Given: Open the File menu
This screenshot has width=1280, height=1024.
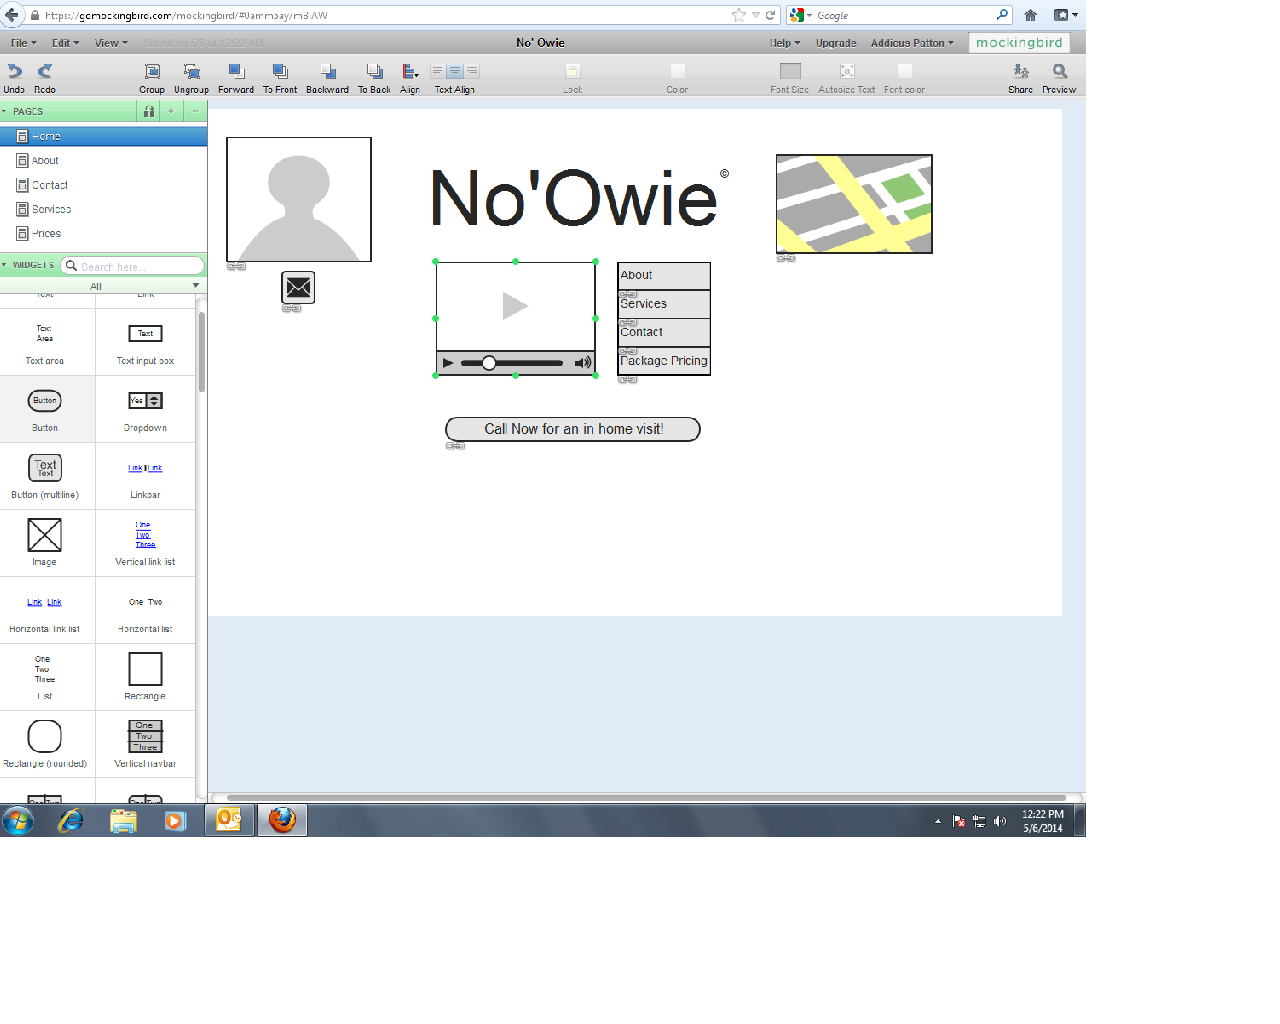Looking at the screenshot, I should click(x=23, y=43).
